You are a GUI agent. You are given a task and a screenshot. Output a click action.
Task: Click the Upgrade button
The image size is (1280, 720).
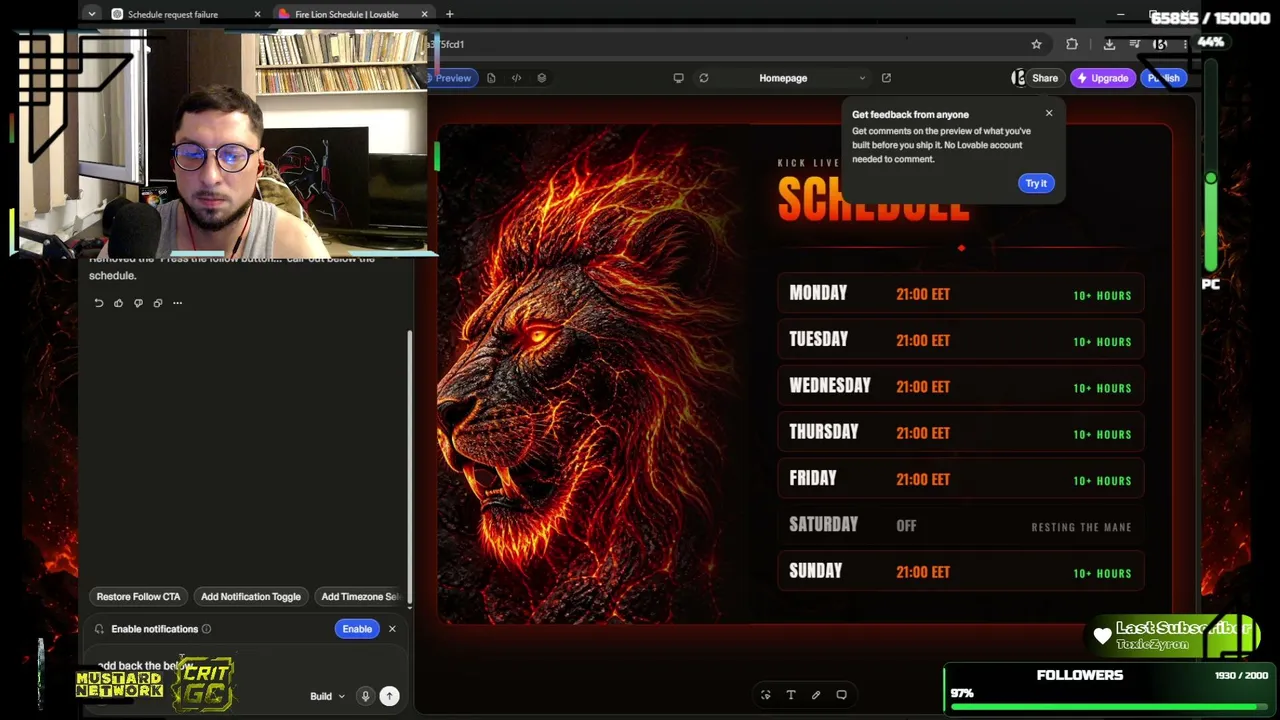[1102, 78]
